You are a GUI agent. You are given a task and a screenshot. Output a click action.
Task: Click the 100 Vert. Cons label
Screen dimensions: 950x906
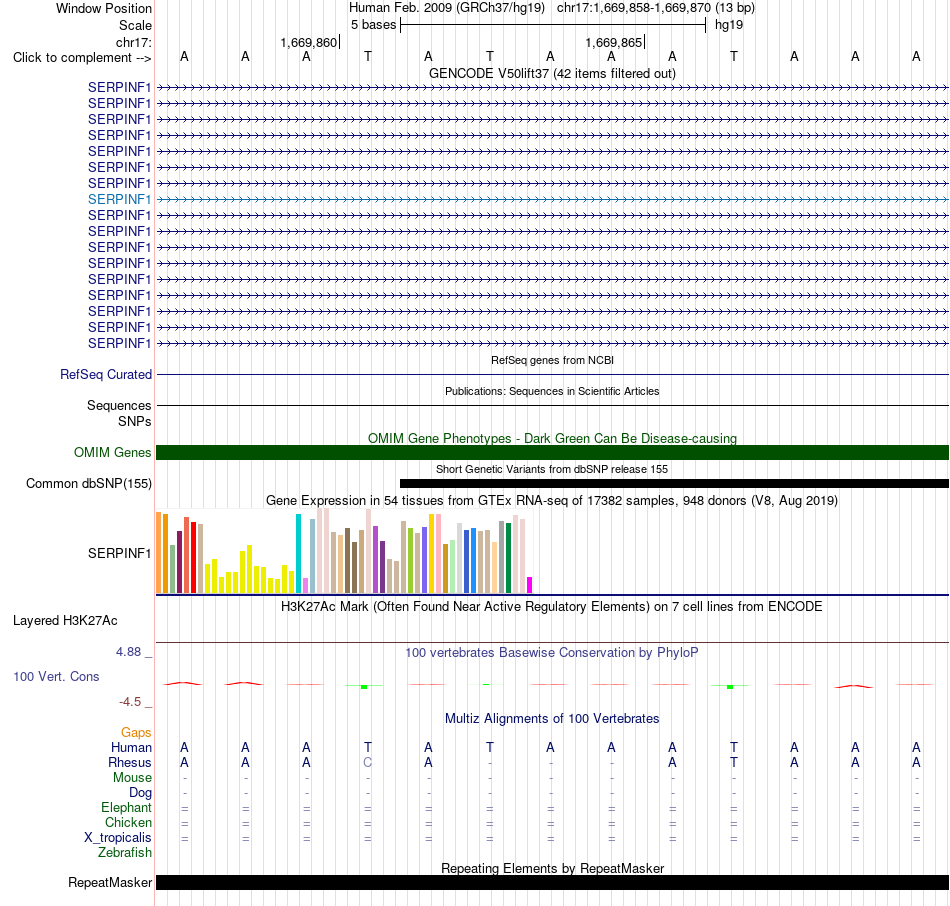point(56,676)
